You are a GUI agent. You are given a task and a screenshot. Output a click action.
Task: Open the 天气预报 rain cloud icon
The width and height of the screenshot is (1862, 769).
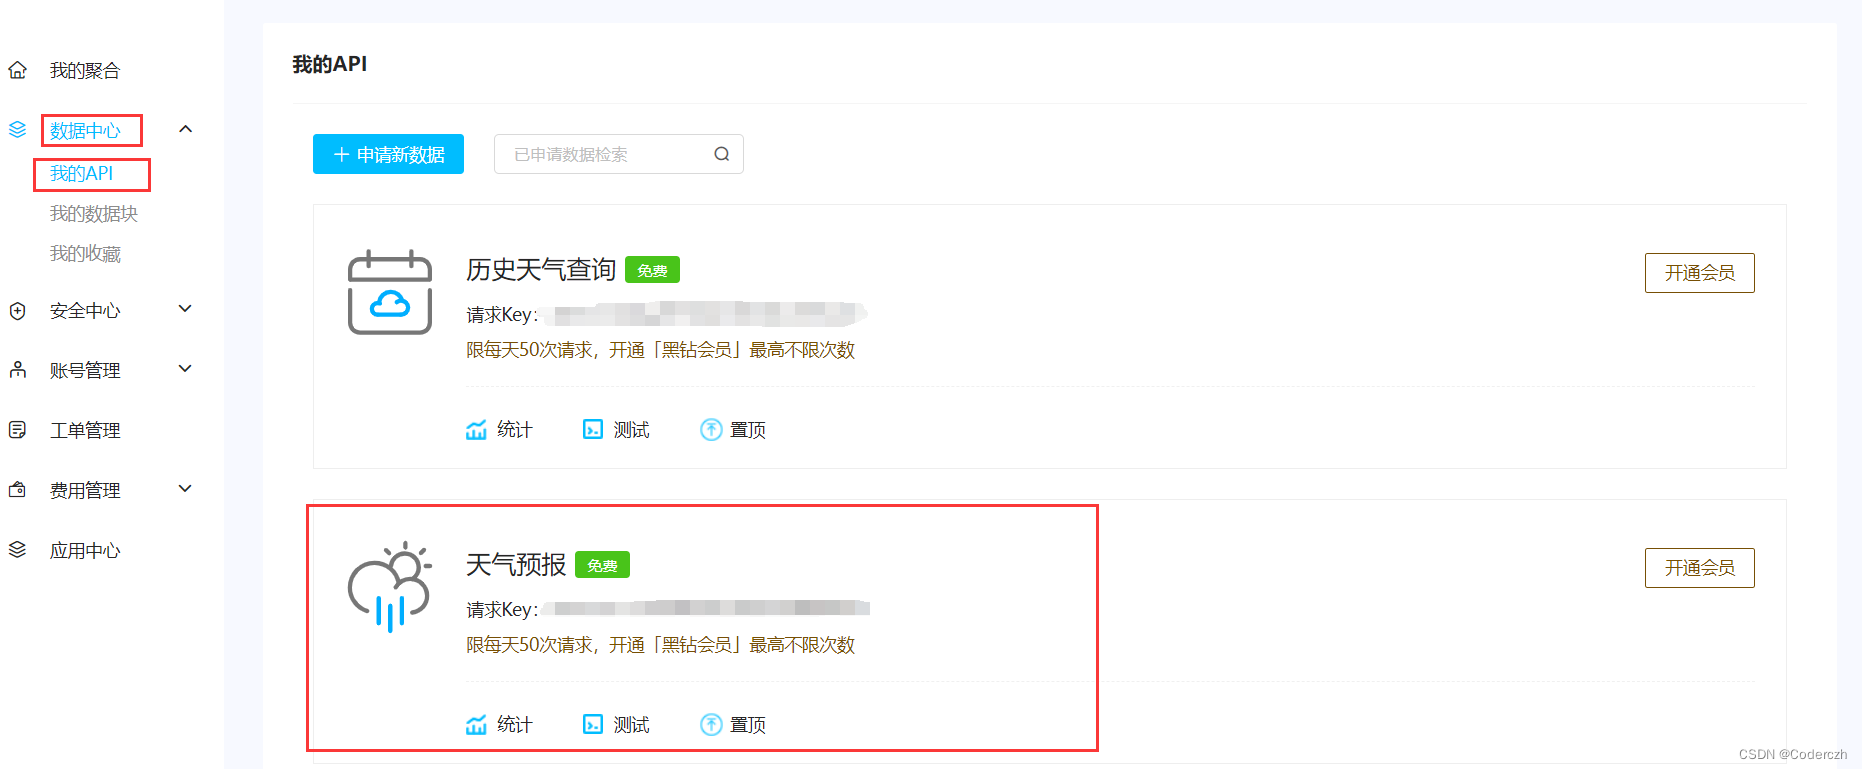pos(390,587)
